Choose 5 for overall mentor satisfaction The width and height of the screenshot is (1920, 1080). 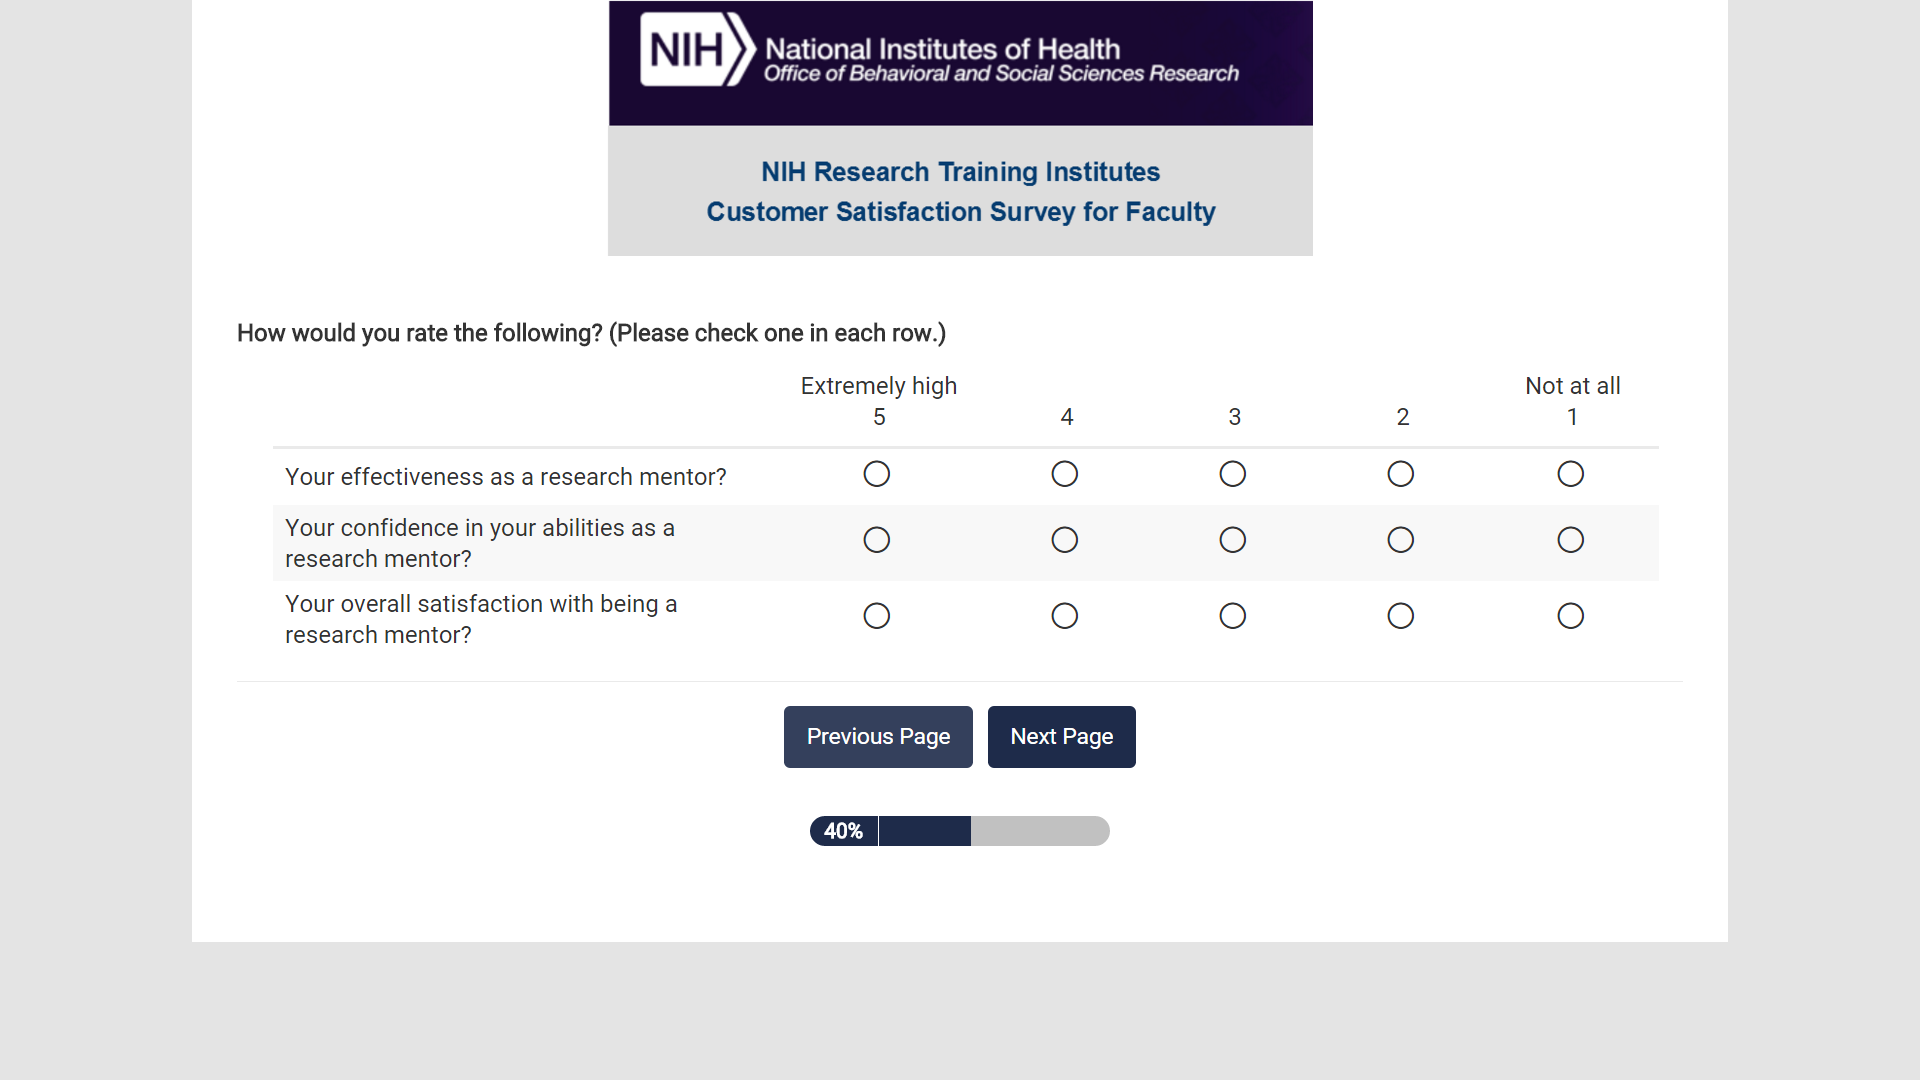point(877,616)
